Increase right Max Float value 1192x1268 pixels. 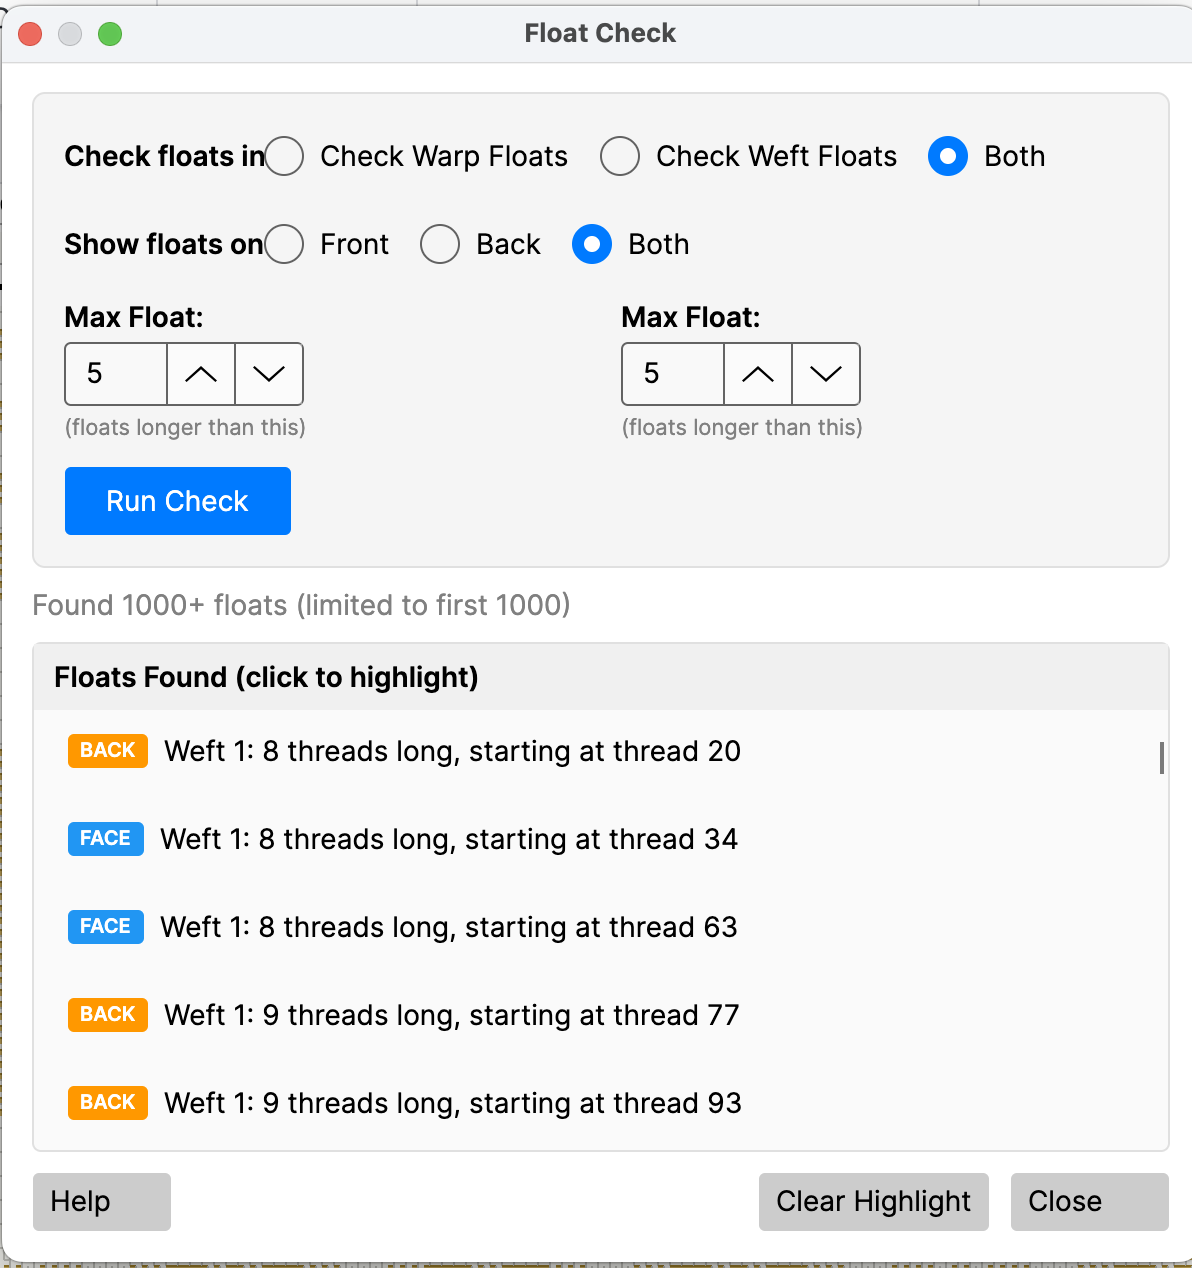[x=758, y=374]
